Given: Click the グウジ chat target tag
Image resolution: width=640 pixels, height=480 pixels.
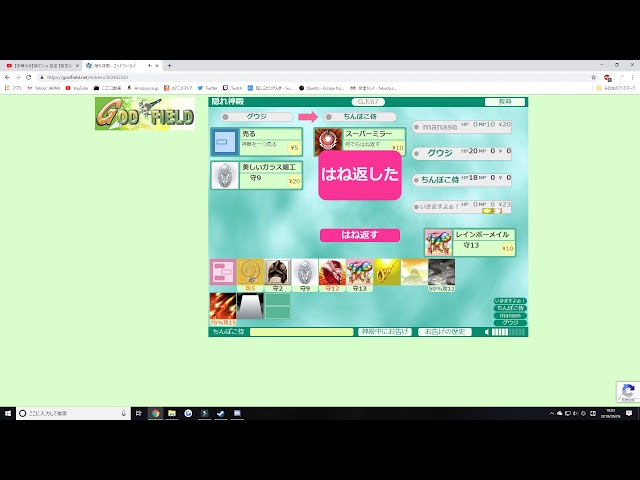Looking at the screenshot, I should 510,322.
